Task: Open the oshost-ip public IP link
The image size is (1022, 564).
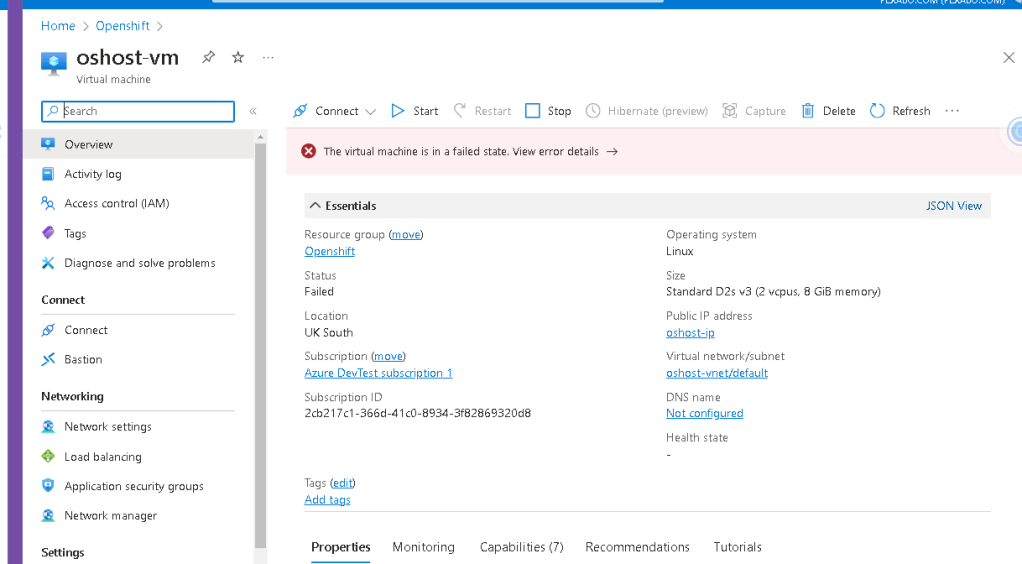Action: (690, 333)
